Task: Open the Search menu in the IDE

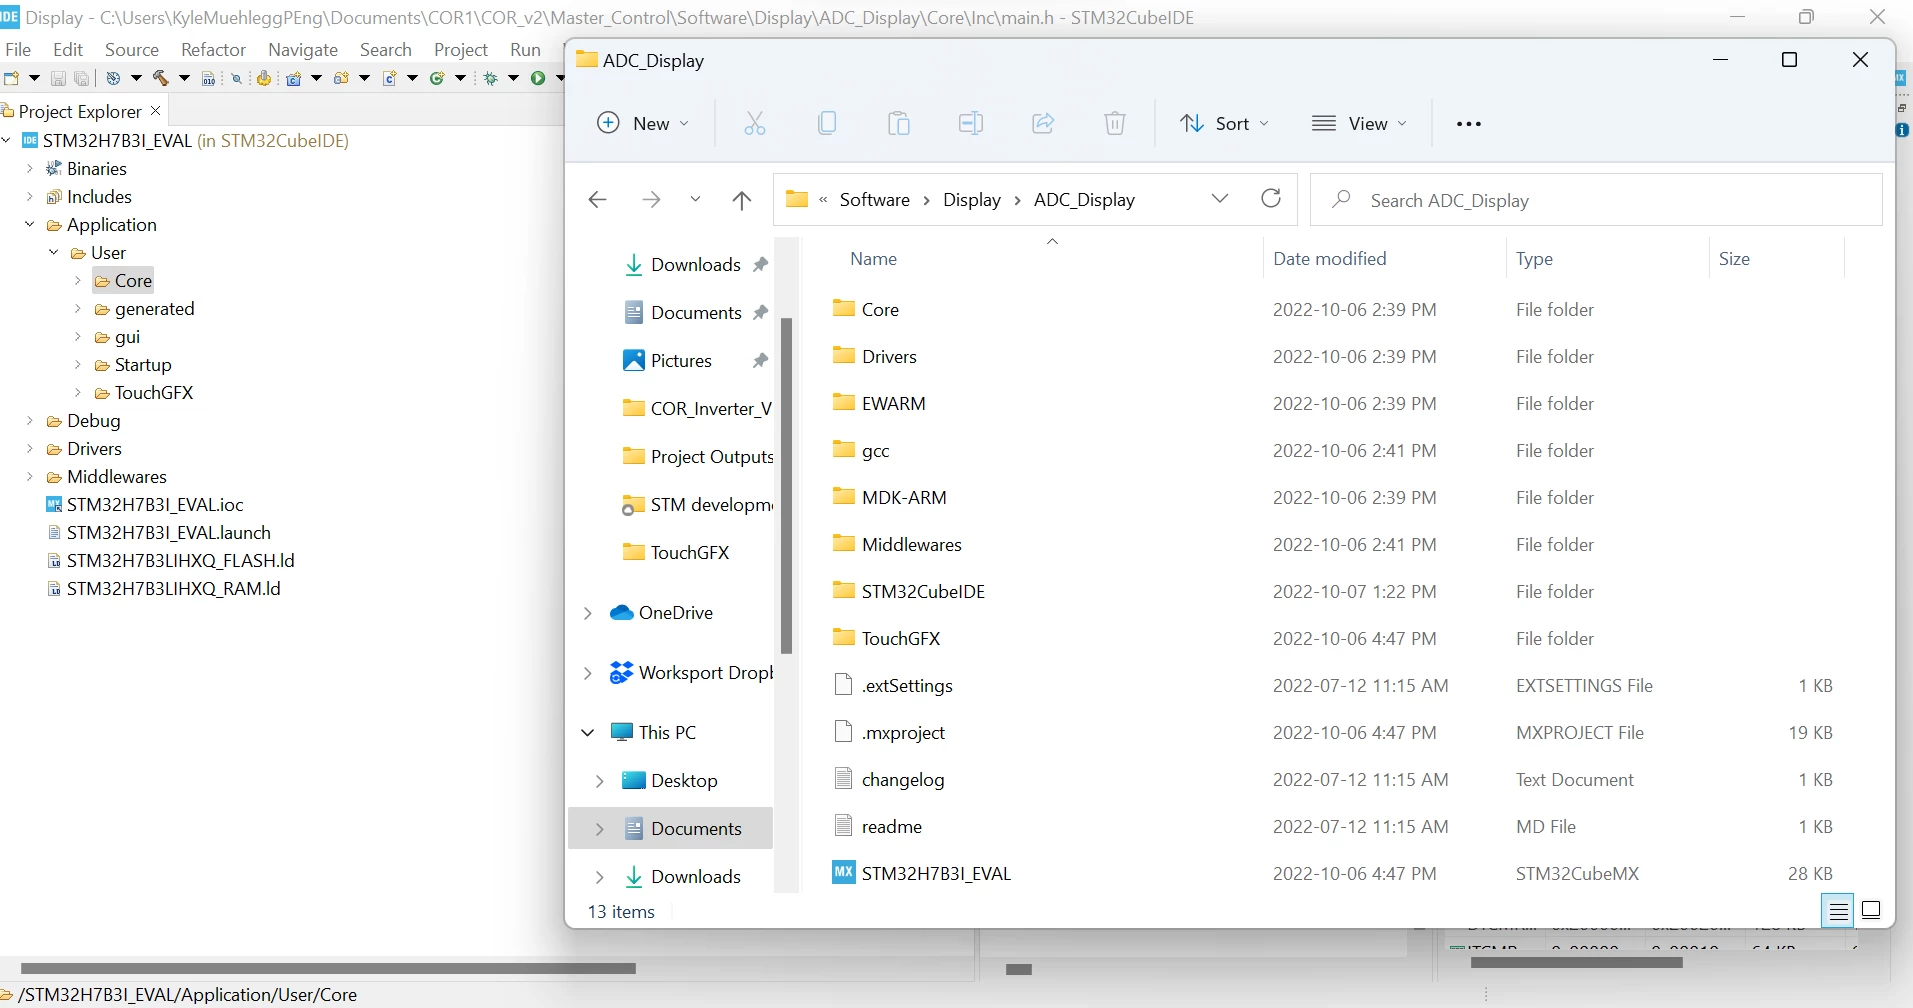Action: pyautogui.click(x=386, y=49)
